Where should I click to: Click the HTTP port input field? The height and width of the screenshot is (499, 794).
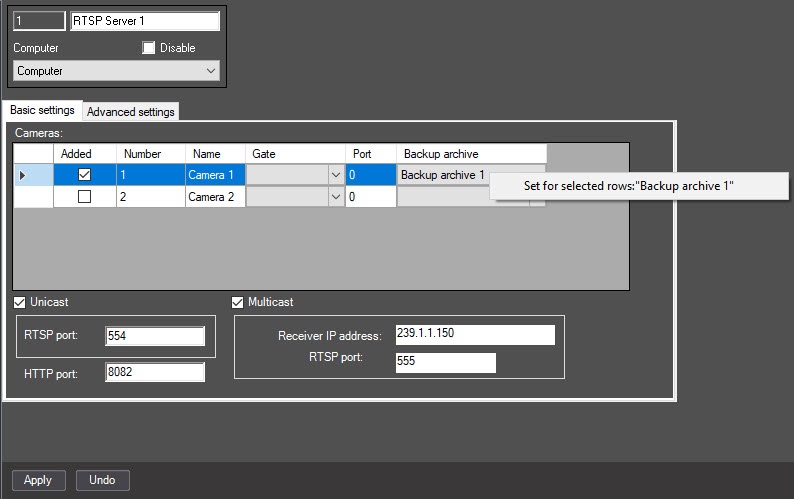click(x=155, y=372)
